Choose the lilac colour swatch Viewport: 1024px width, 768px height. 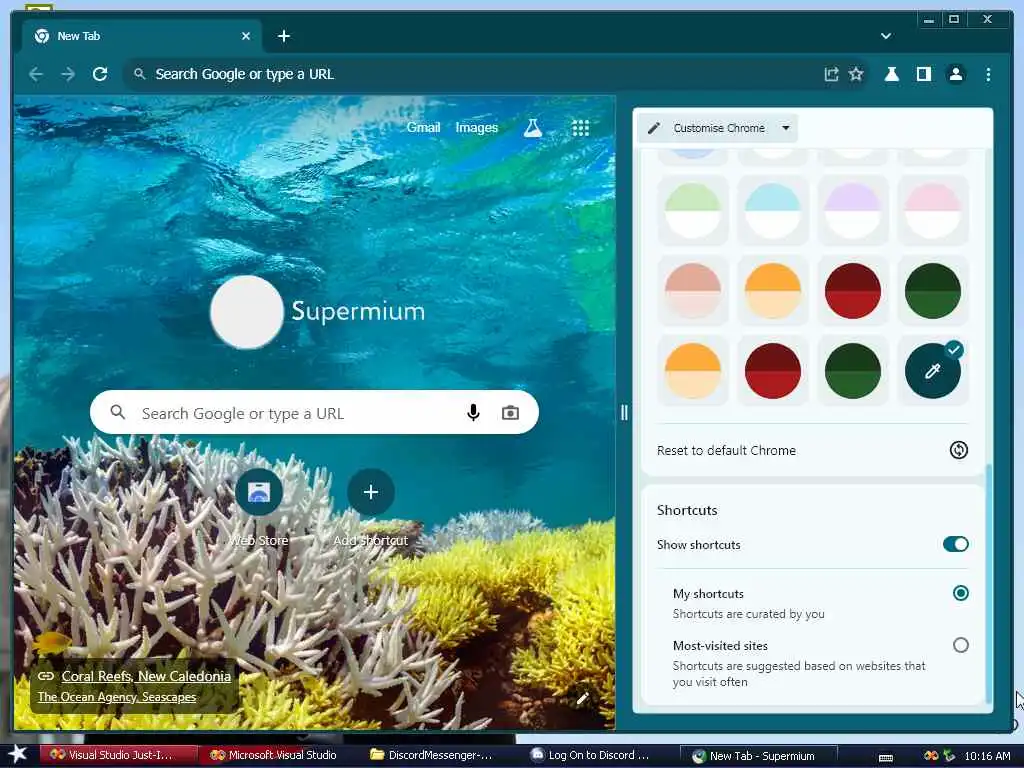pos(852,211)
